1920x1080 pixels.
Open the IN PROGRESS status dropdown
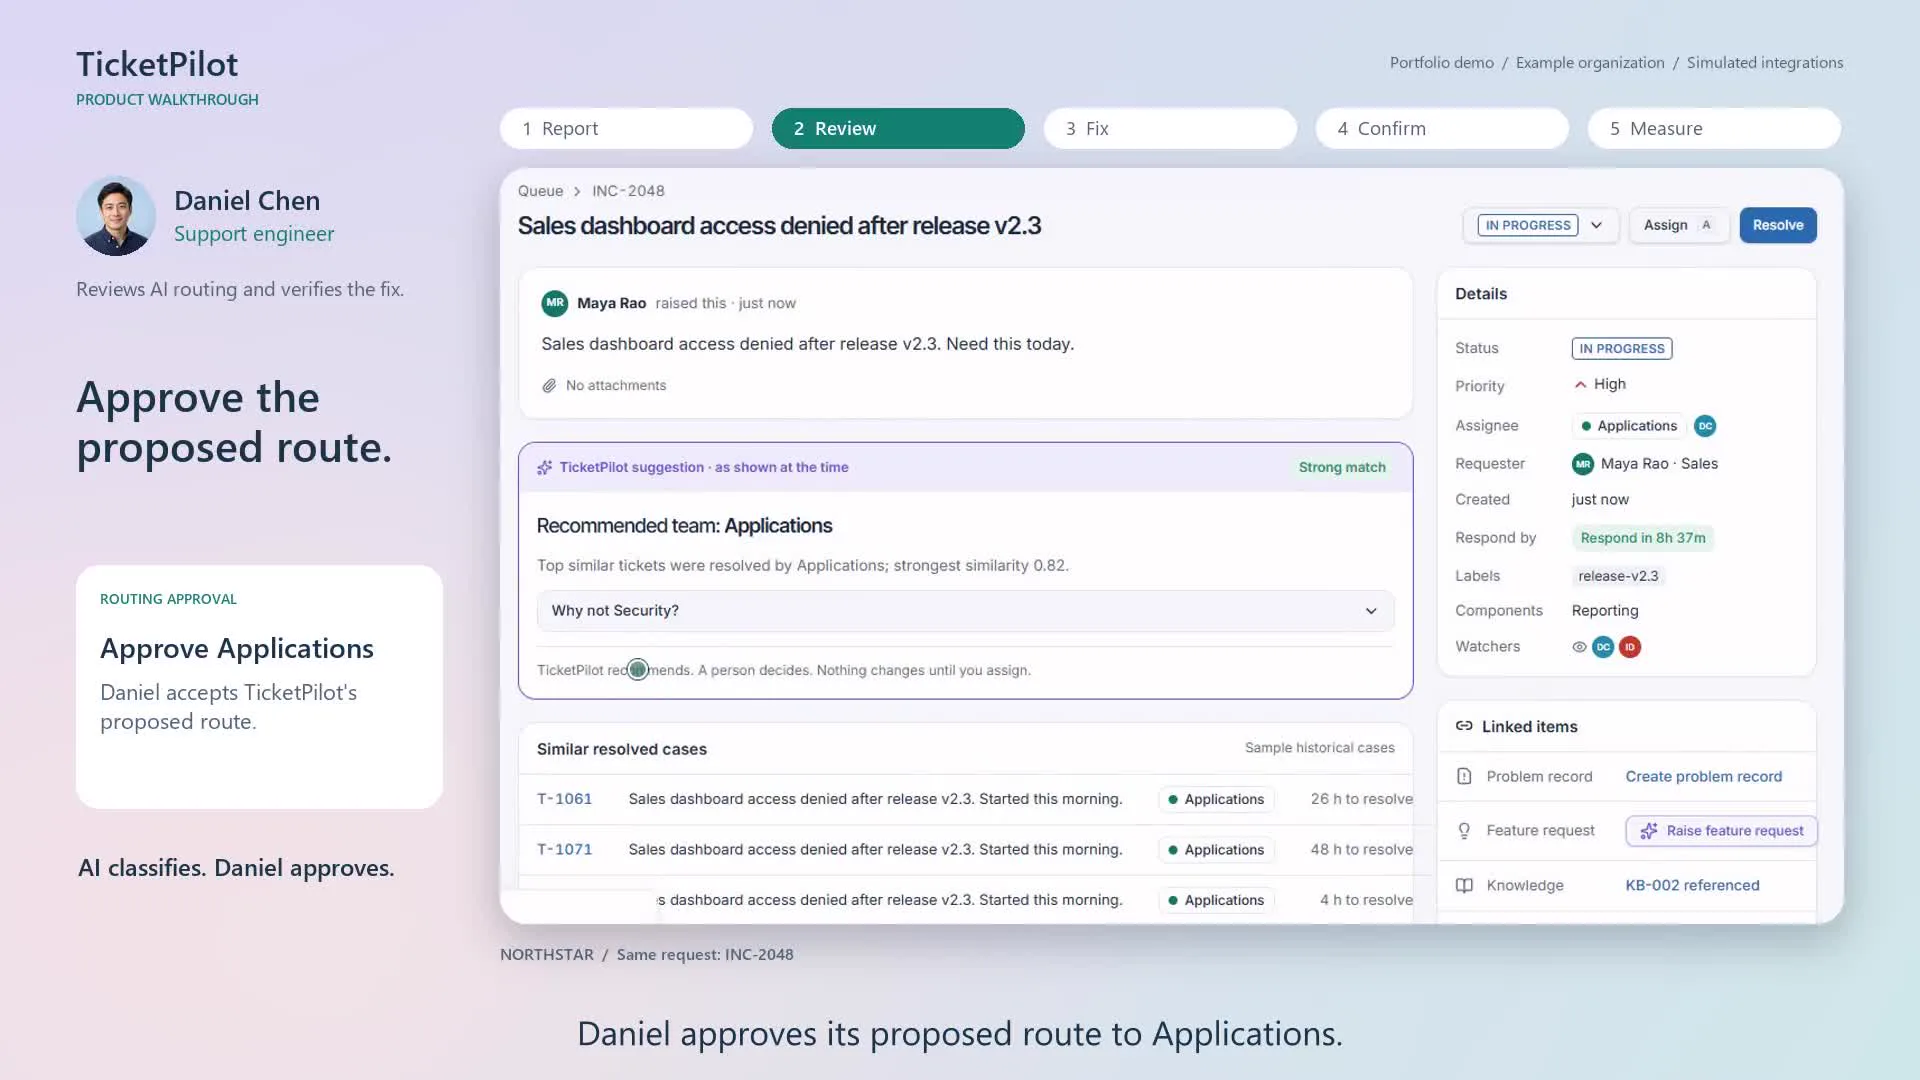[1541, 225]
